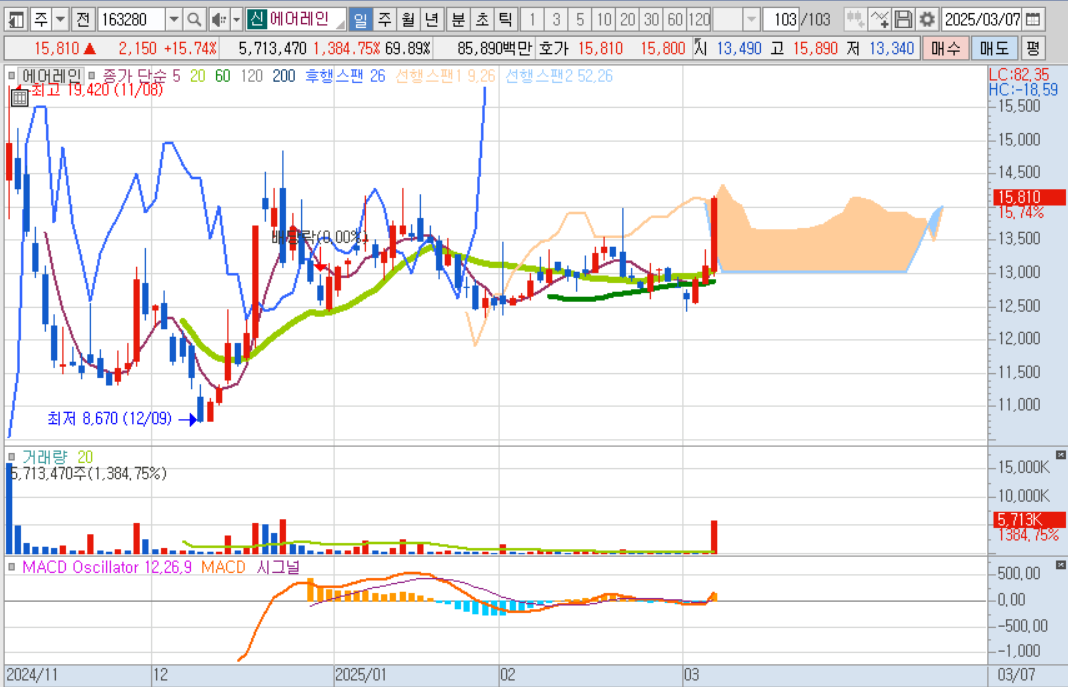Viewport: 1068px width, 687px height.
Task: Click the small square beside 거래량 label
Action: [12, 457]
